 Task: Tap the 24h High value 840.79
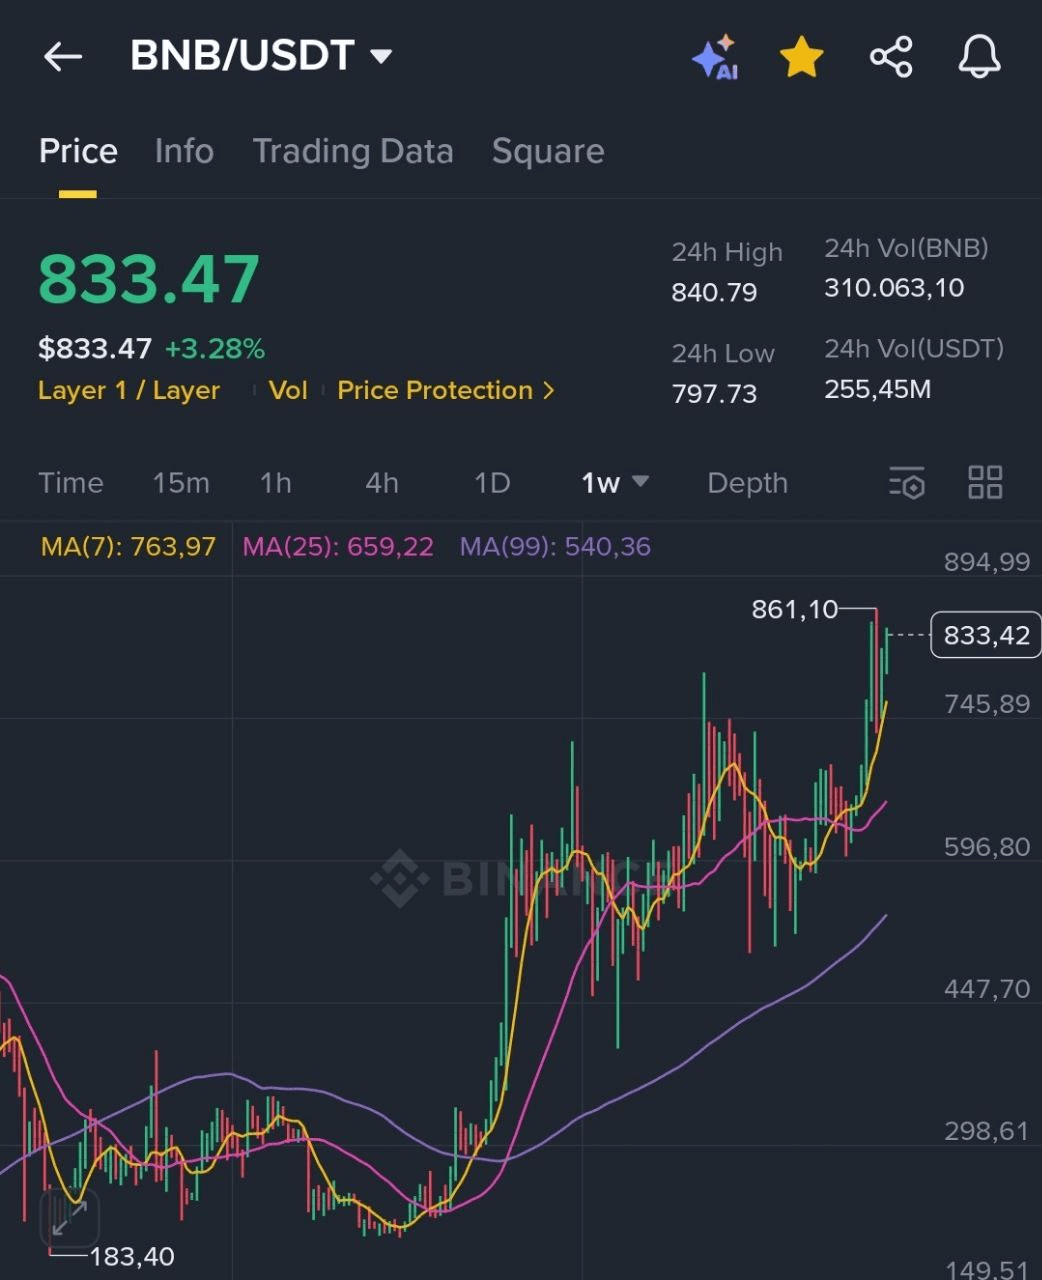[x=714, y=293]
